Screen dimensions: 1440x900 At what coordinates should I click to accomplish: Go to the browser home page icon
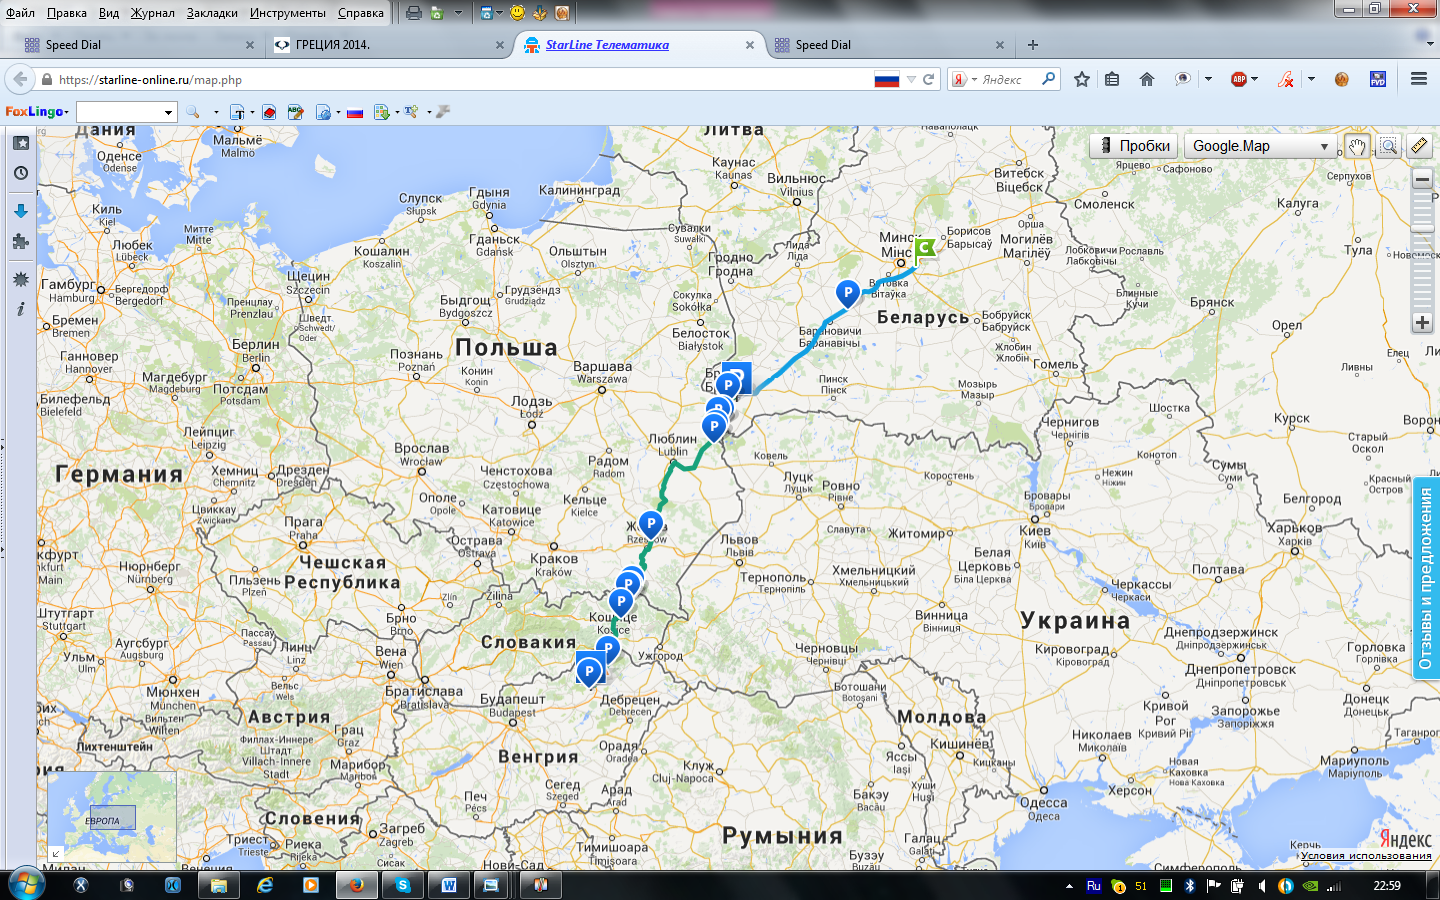[x=1147, y=79]
